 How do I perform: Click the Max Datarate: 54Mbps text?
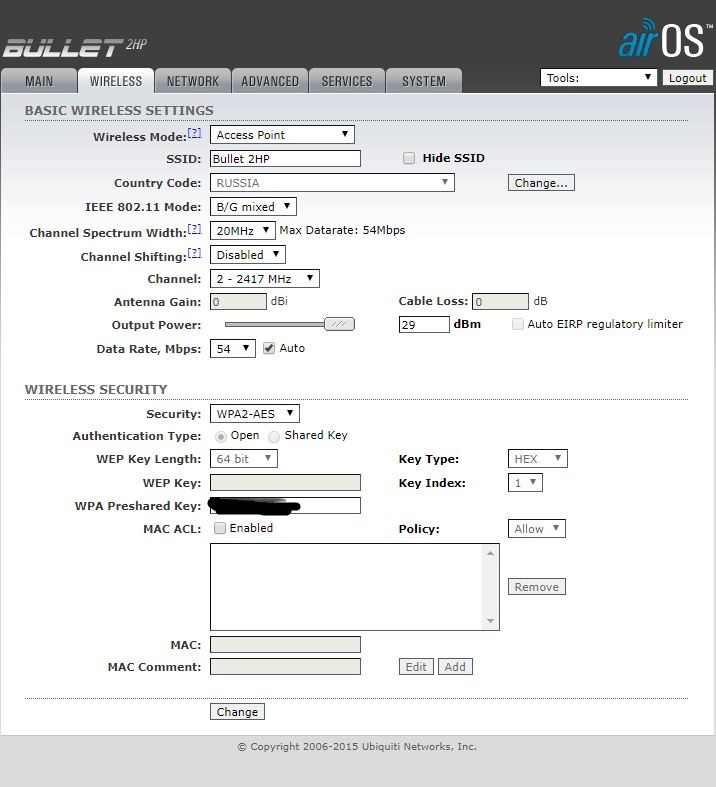[x=342, y=230]
